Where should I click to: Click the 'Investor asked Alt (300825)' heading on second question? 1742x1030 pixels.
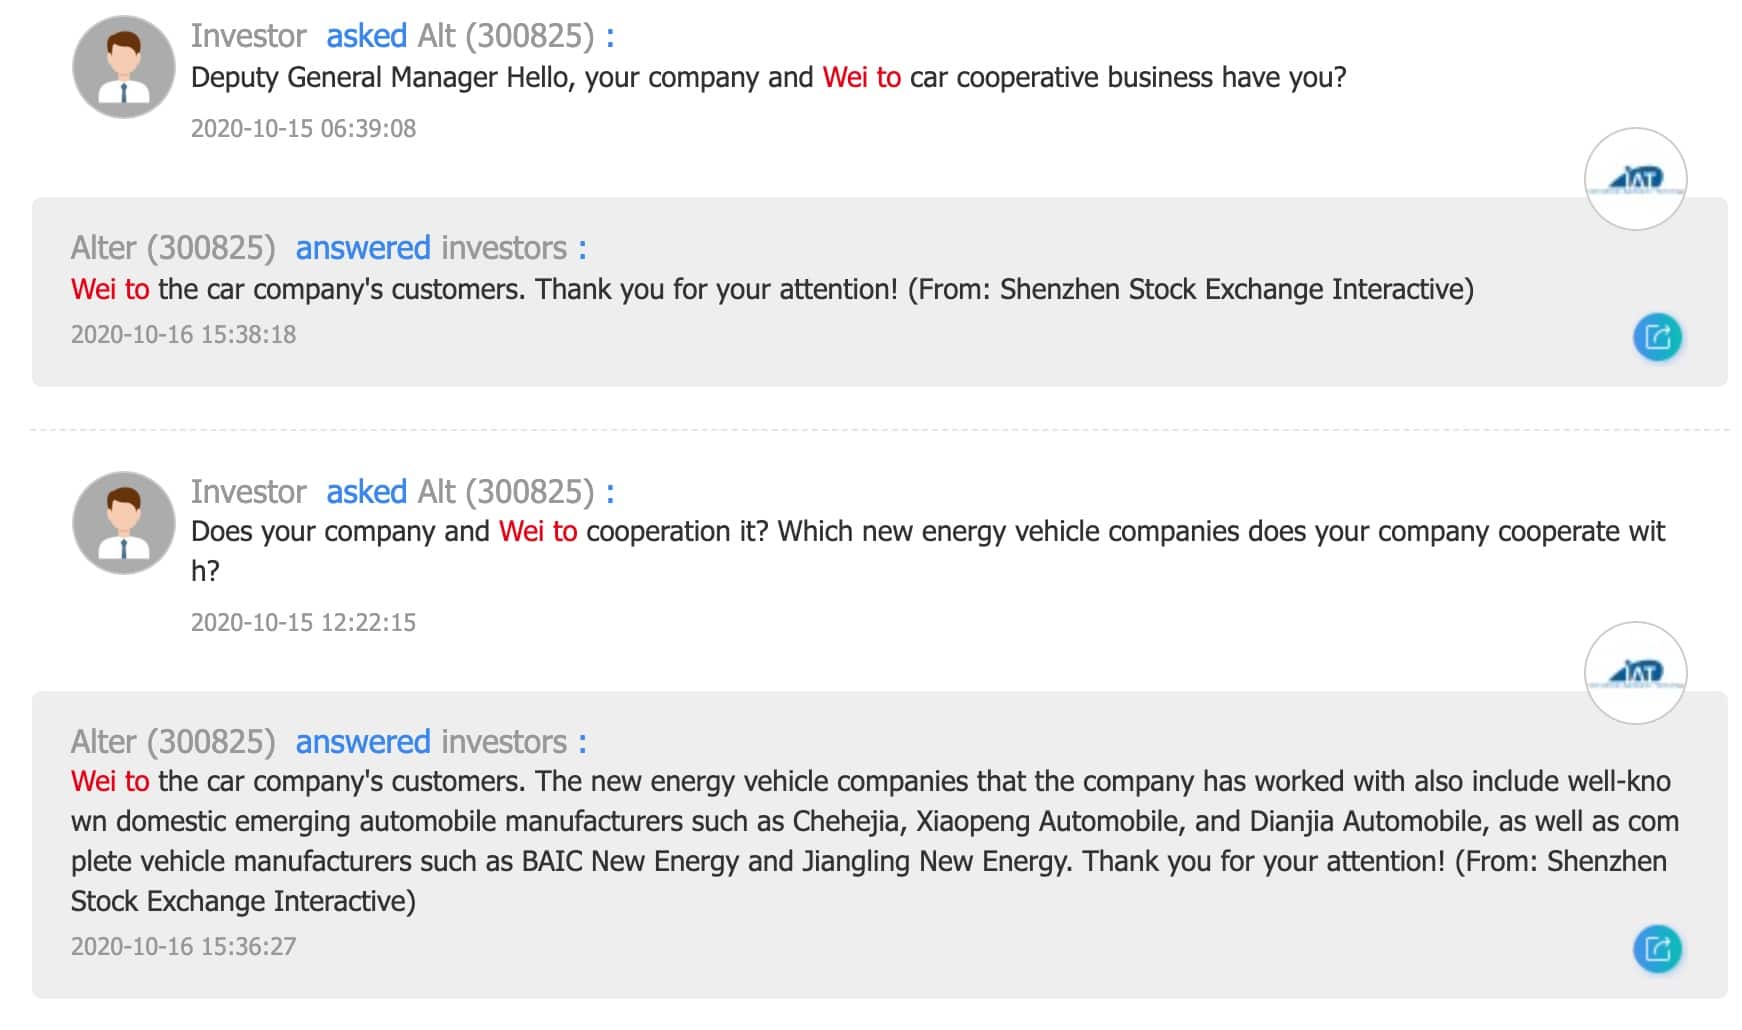click(x=400, y=491)
